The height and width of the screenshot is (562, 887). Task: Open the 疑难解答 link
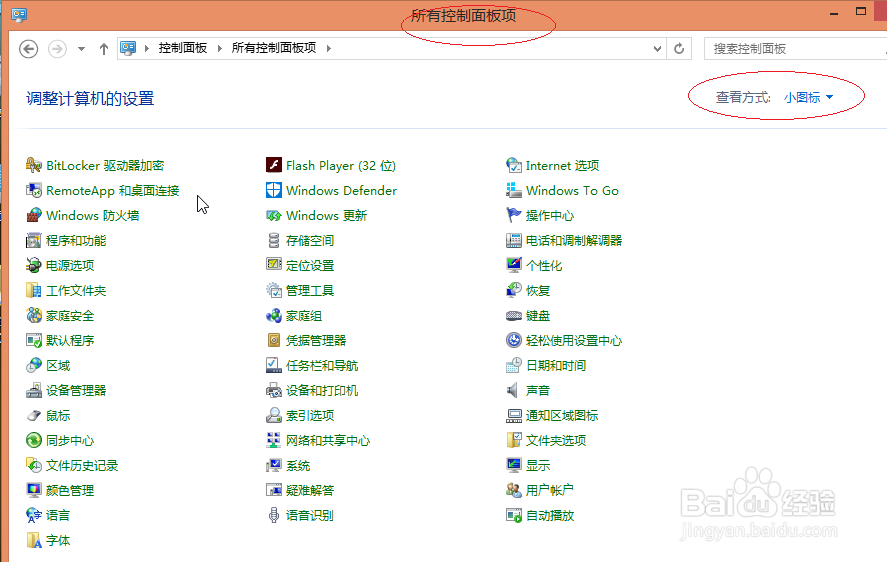pos(310,491)
